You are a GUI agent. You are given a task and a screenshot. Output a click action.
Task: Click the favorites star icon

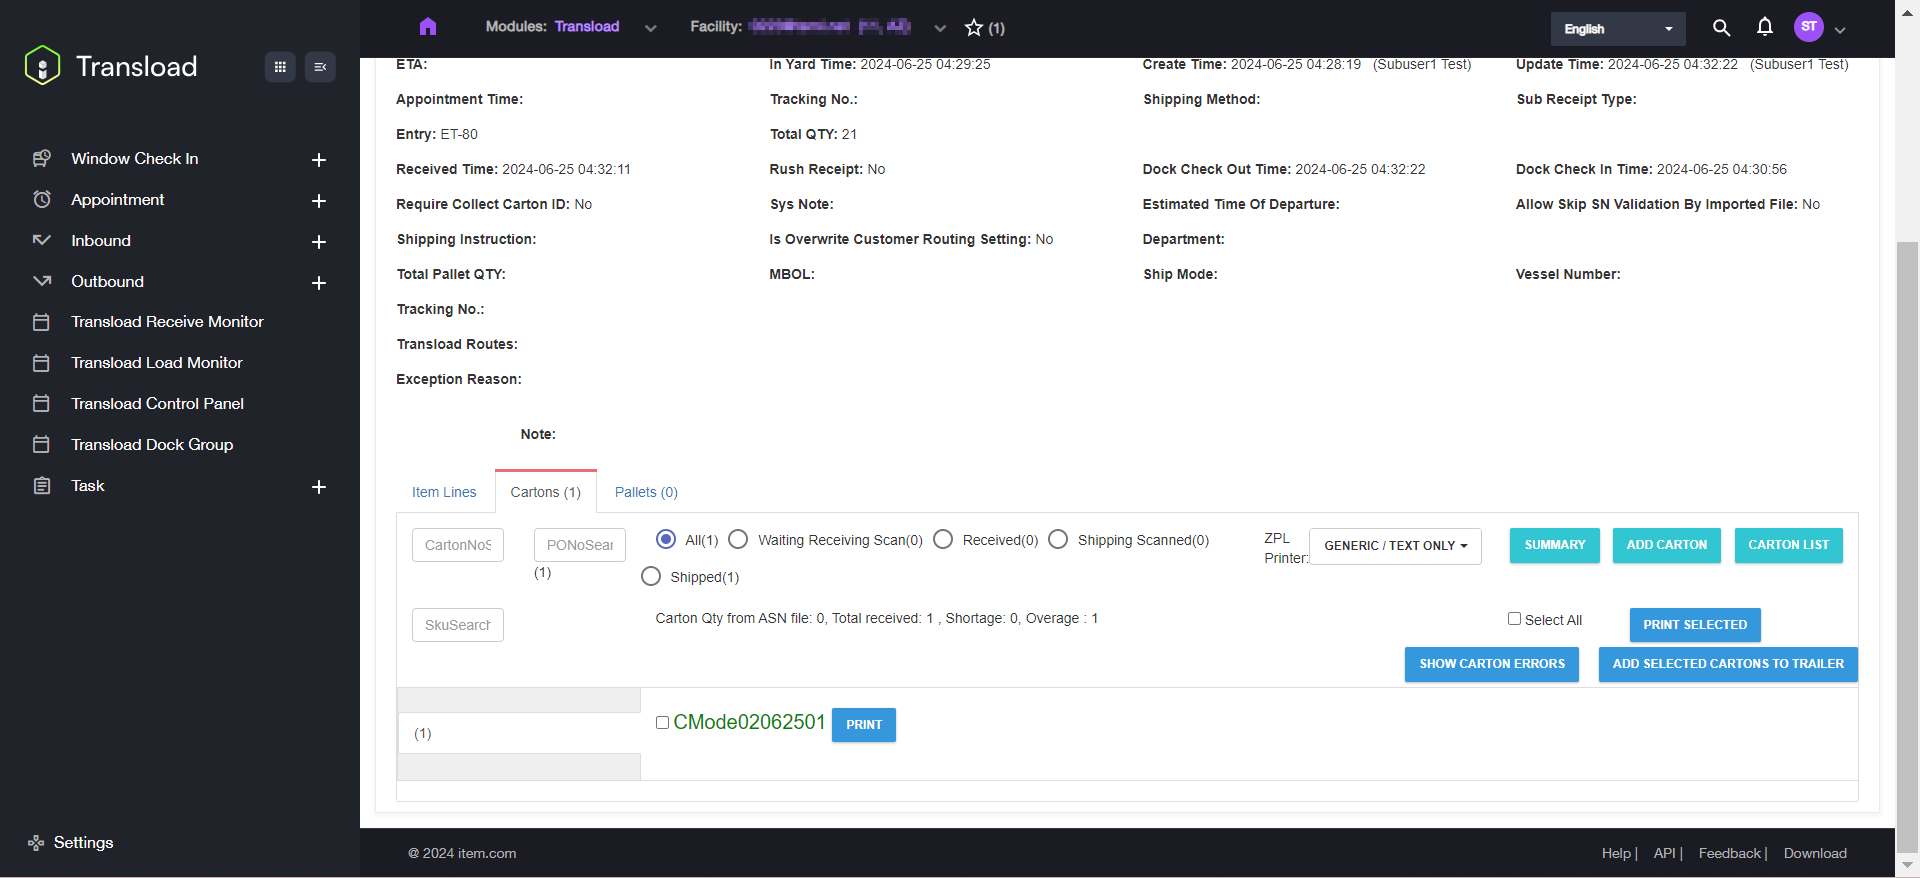(x=974, y=28)
